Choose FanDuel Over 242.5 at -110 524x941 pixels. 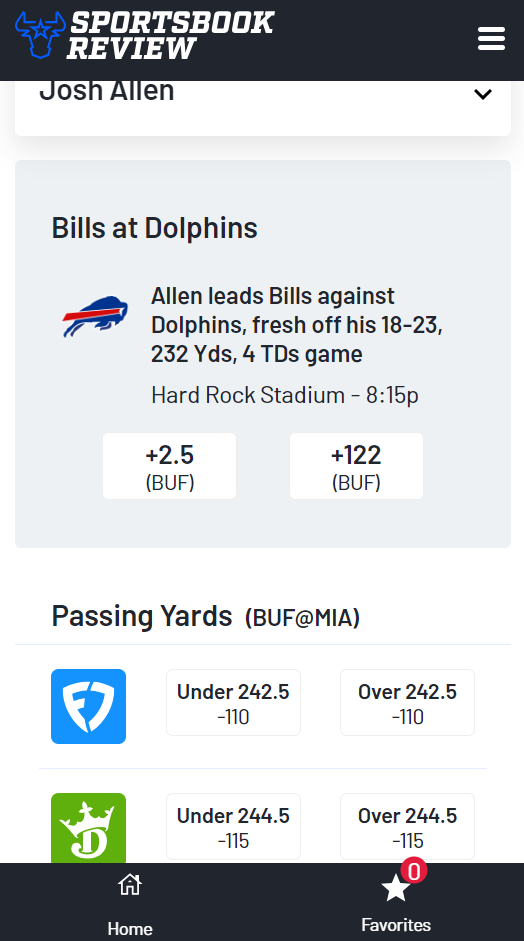tap(408, 702)
